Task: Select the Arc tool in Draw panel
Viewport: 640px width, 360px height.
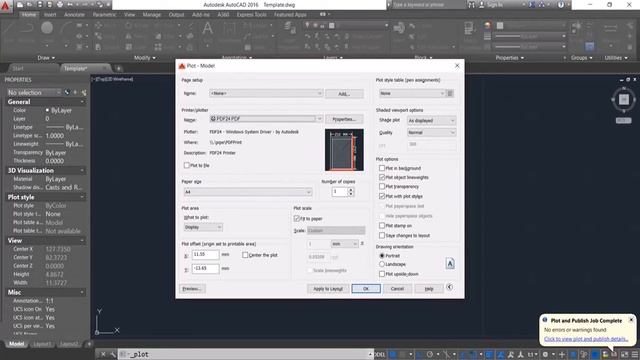Action: (x=65, y=28)
